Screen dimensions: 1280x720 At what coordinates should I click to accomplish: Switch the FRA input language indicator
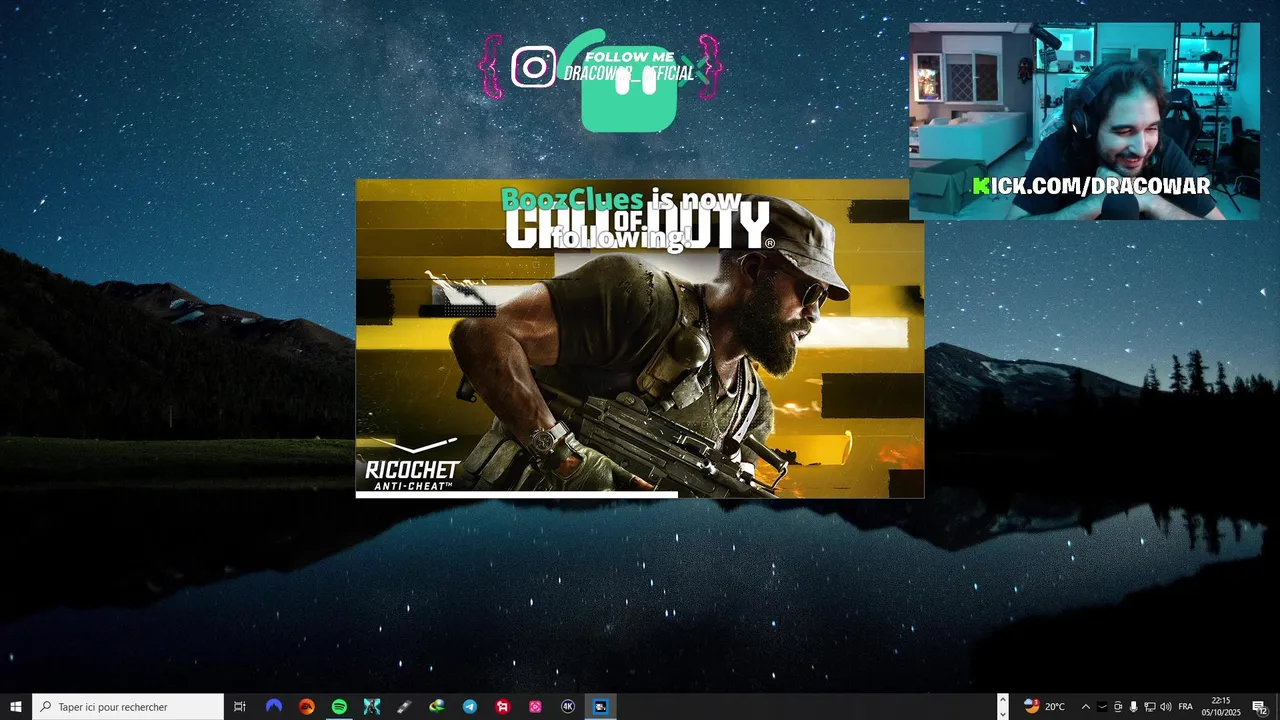click(x=1186, y=706)
